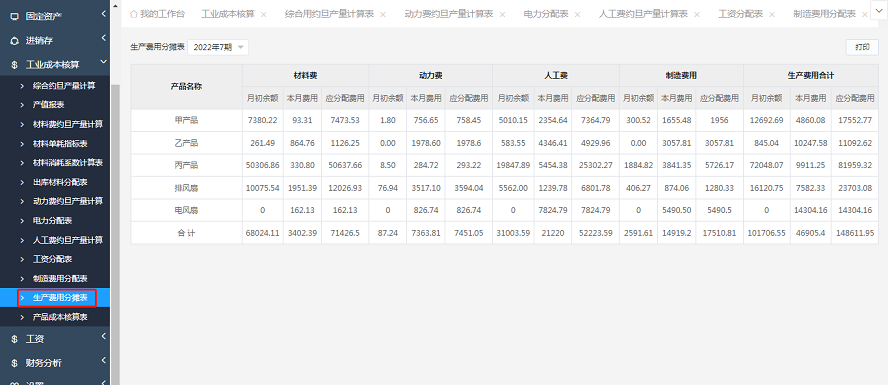Select the 甲产品 row name

pos(187,120)
